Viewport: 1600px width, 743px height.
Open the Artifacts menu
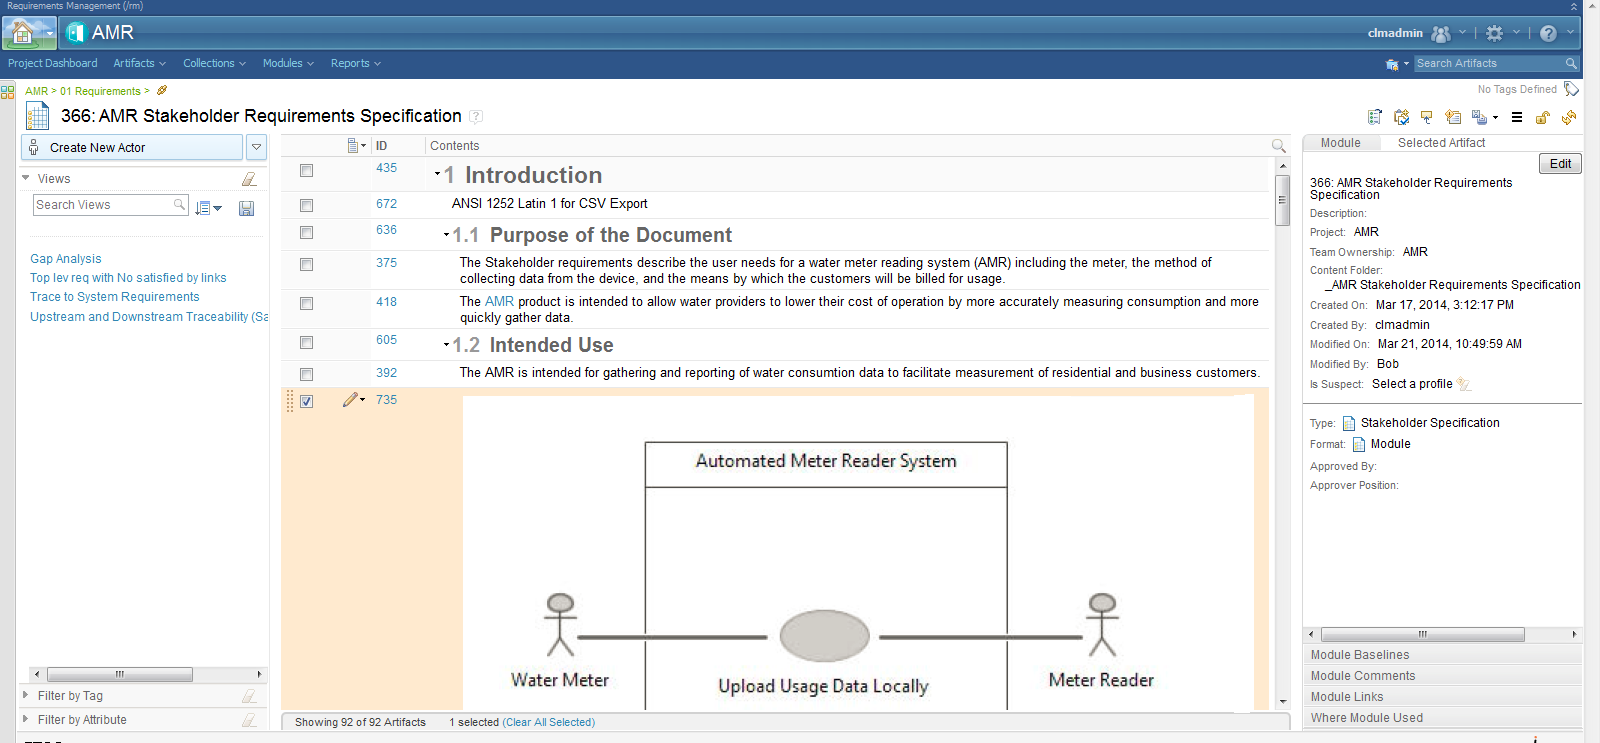point(139,63)
